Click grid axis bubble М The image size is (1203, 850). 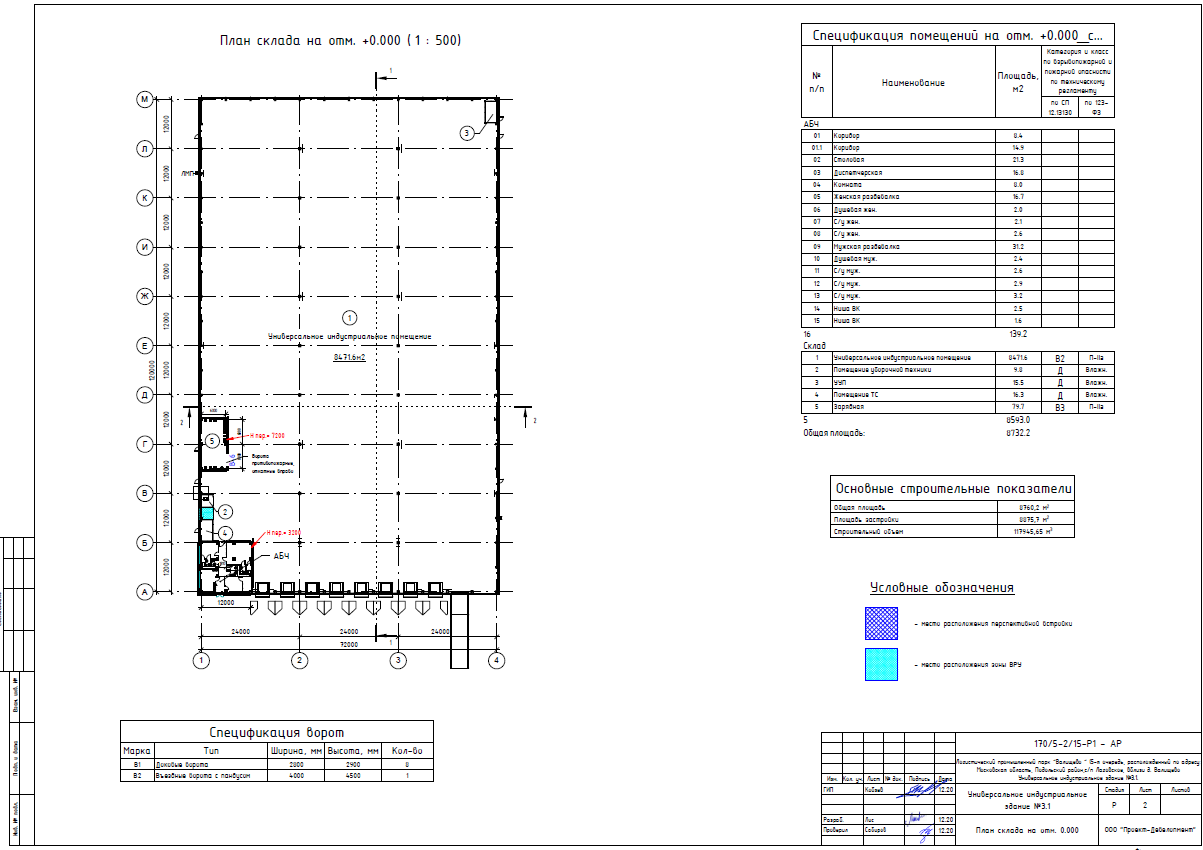point(144,100)
